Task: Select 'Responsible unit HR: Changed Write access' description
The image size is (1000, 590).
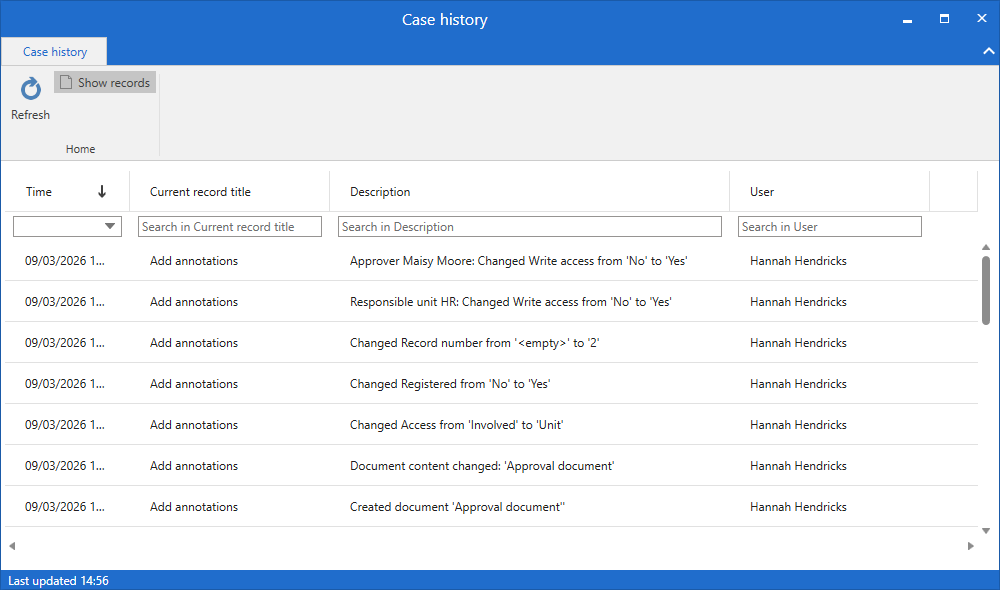Action: 511,302
